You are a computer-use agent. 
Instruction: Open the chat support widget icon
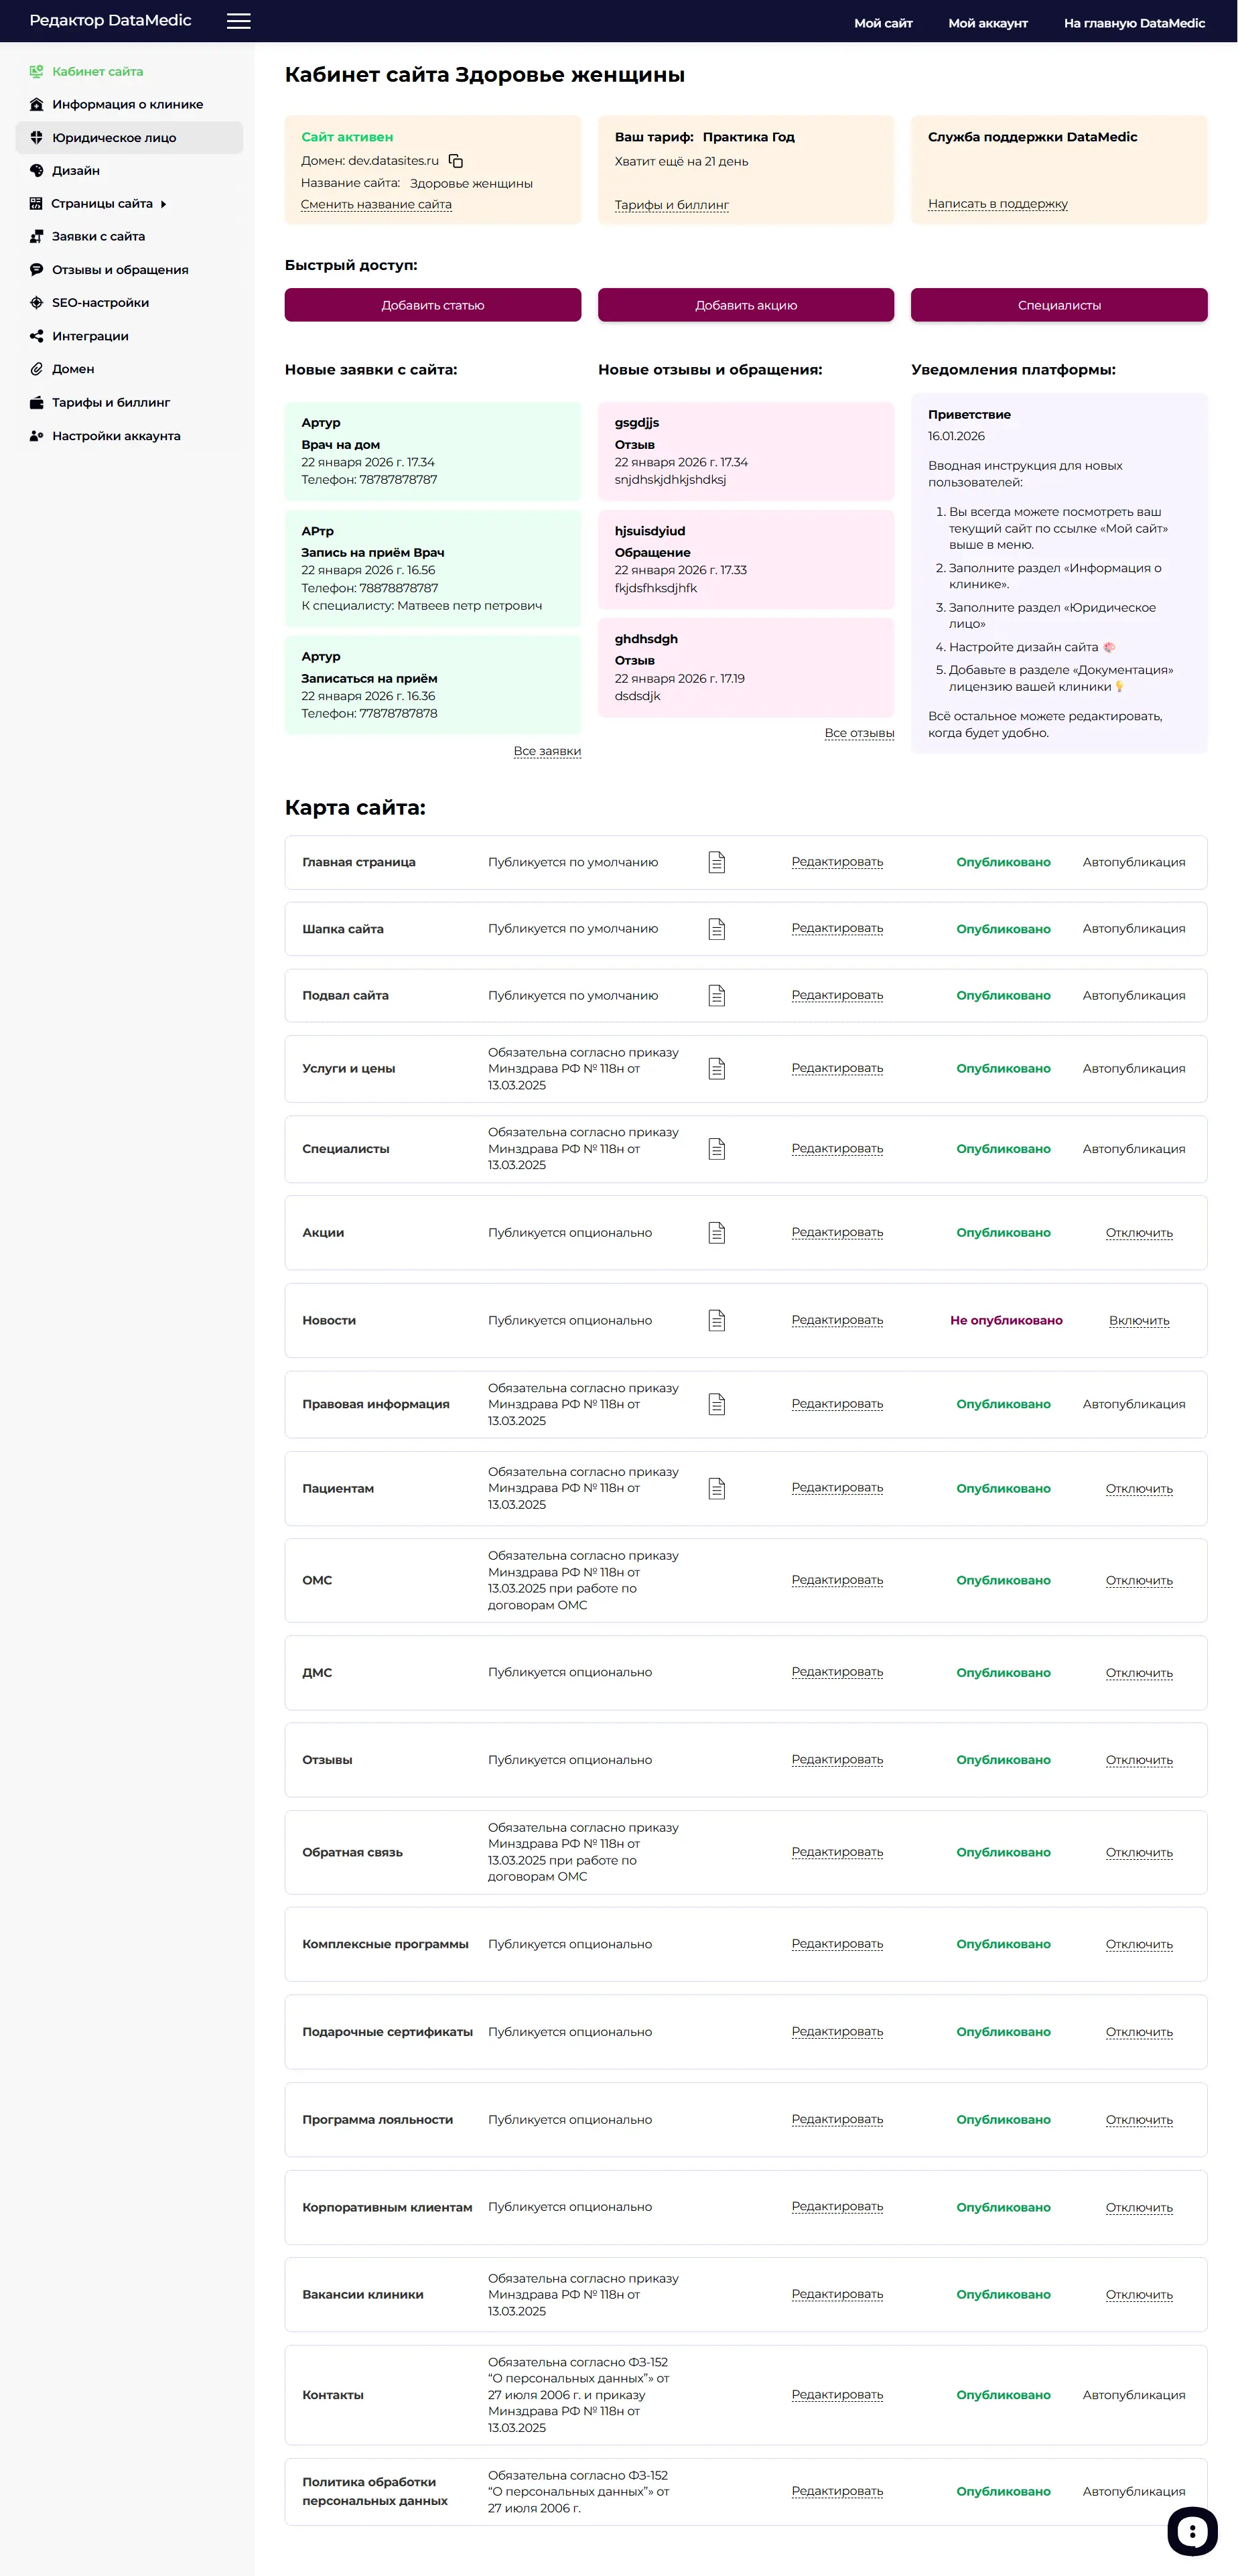click(1191, 2530)
